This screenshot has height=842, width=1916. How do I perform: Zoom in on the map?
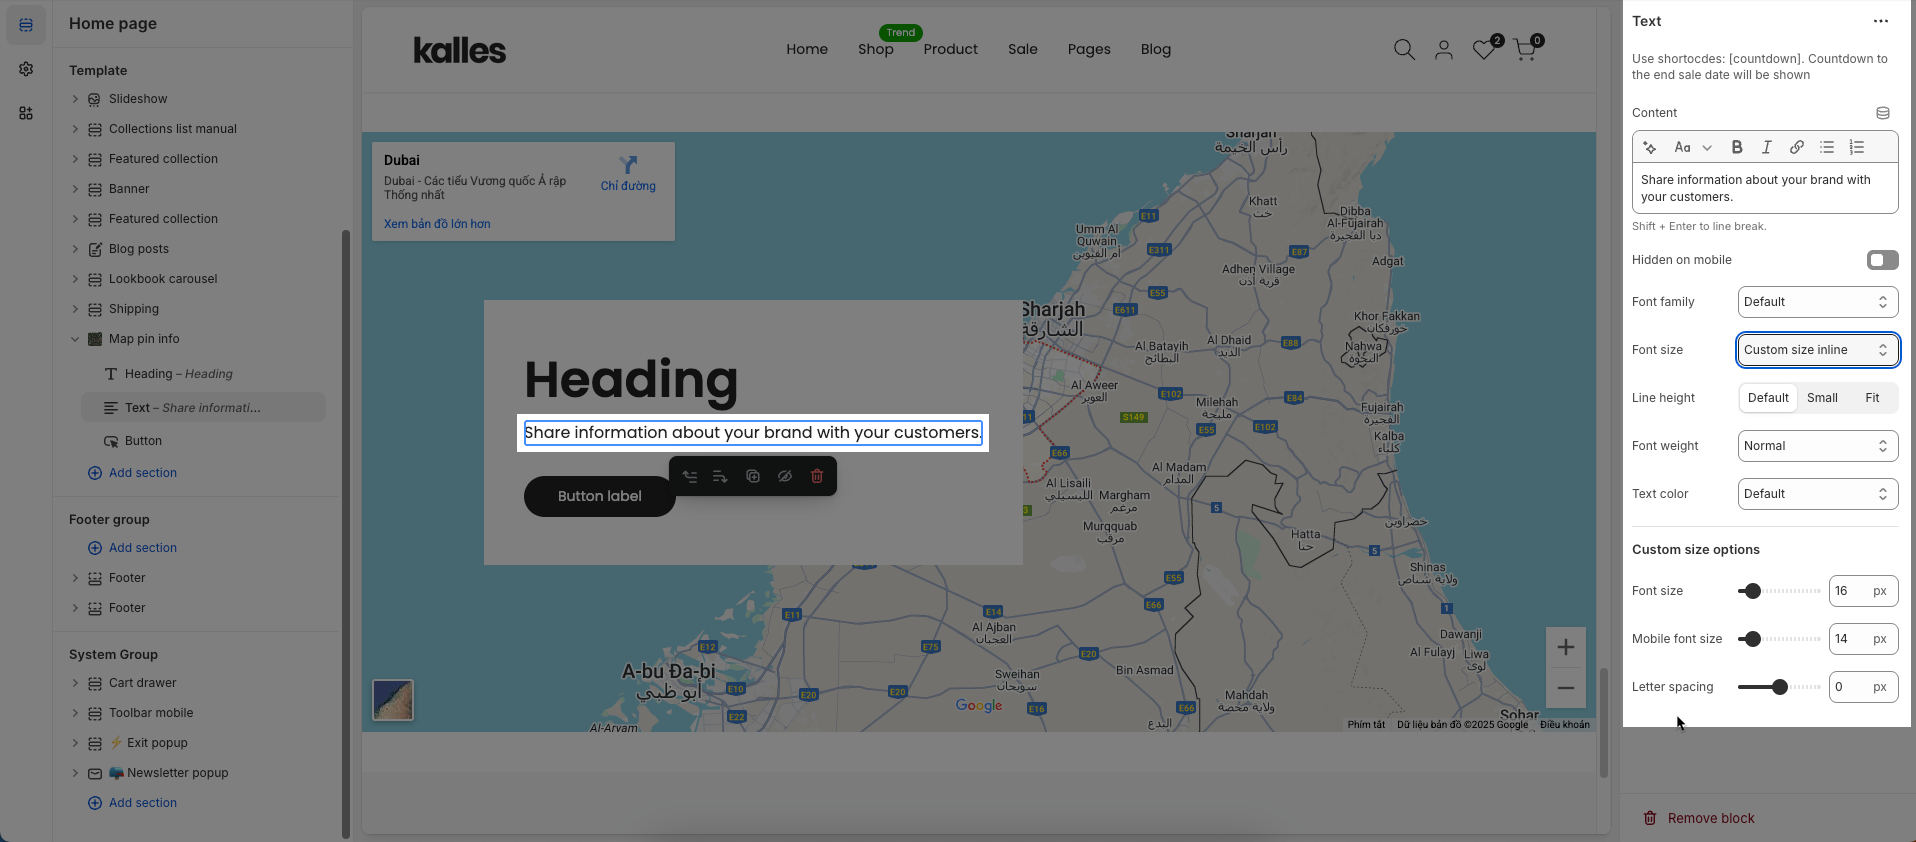pos(1566,647)
